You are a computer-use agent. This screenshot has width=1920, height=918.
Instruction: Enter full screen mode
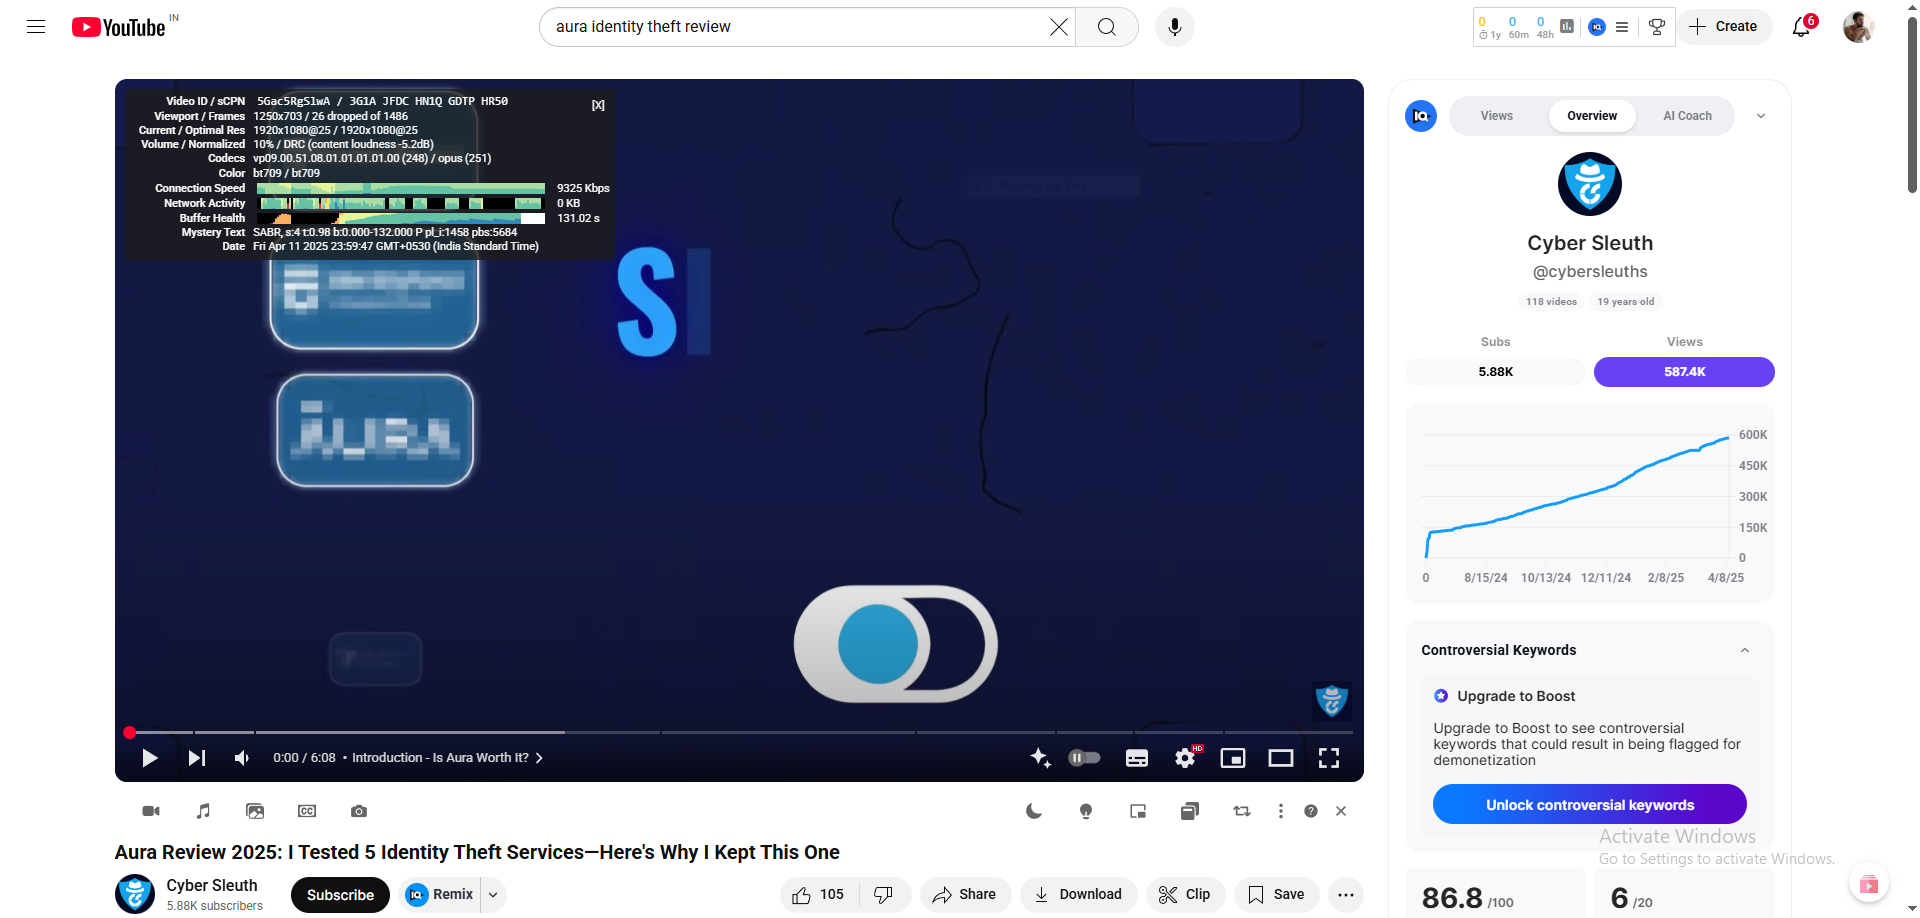1329,758
